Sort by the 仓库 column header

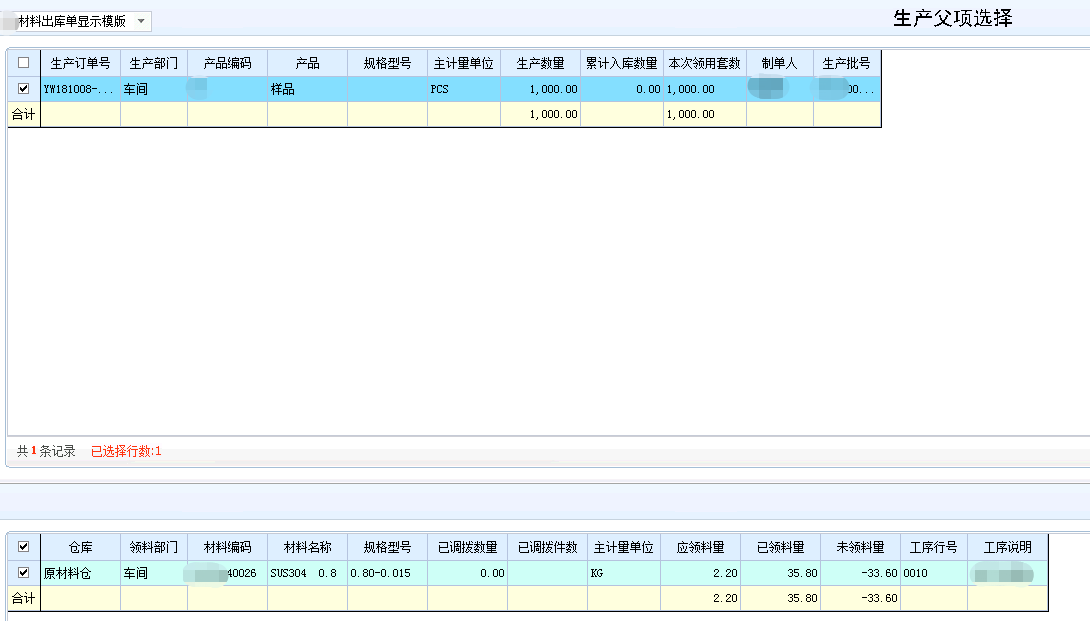80,547
